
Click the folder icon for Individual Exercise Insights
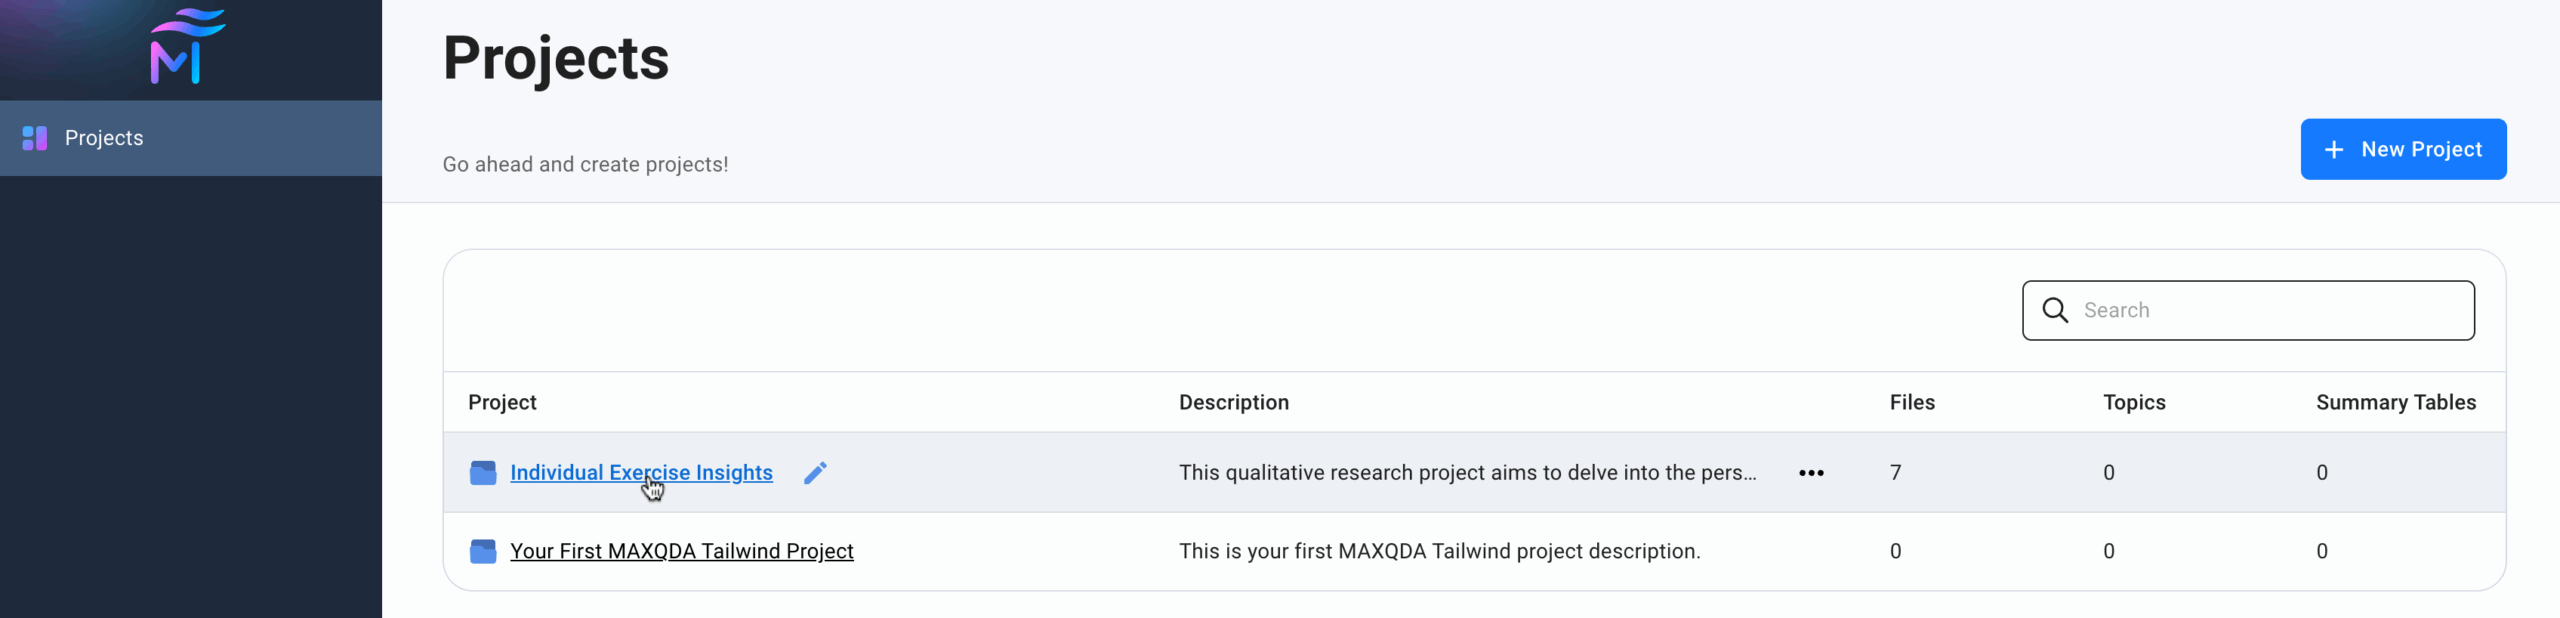[x=483, y=473]
